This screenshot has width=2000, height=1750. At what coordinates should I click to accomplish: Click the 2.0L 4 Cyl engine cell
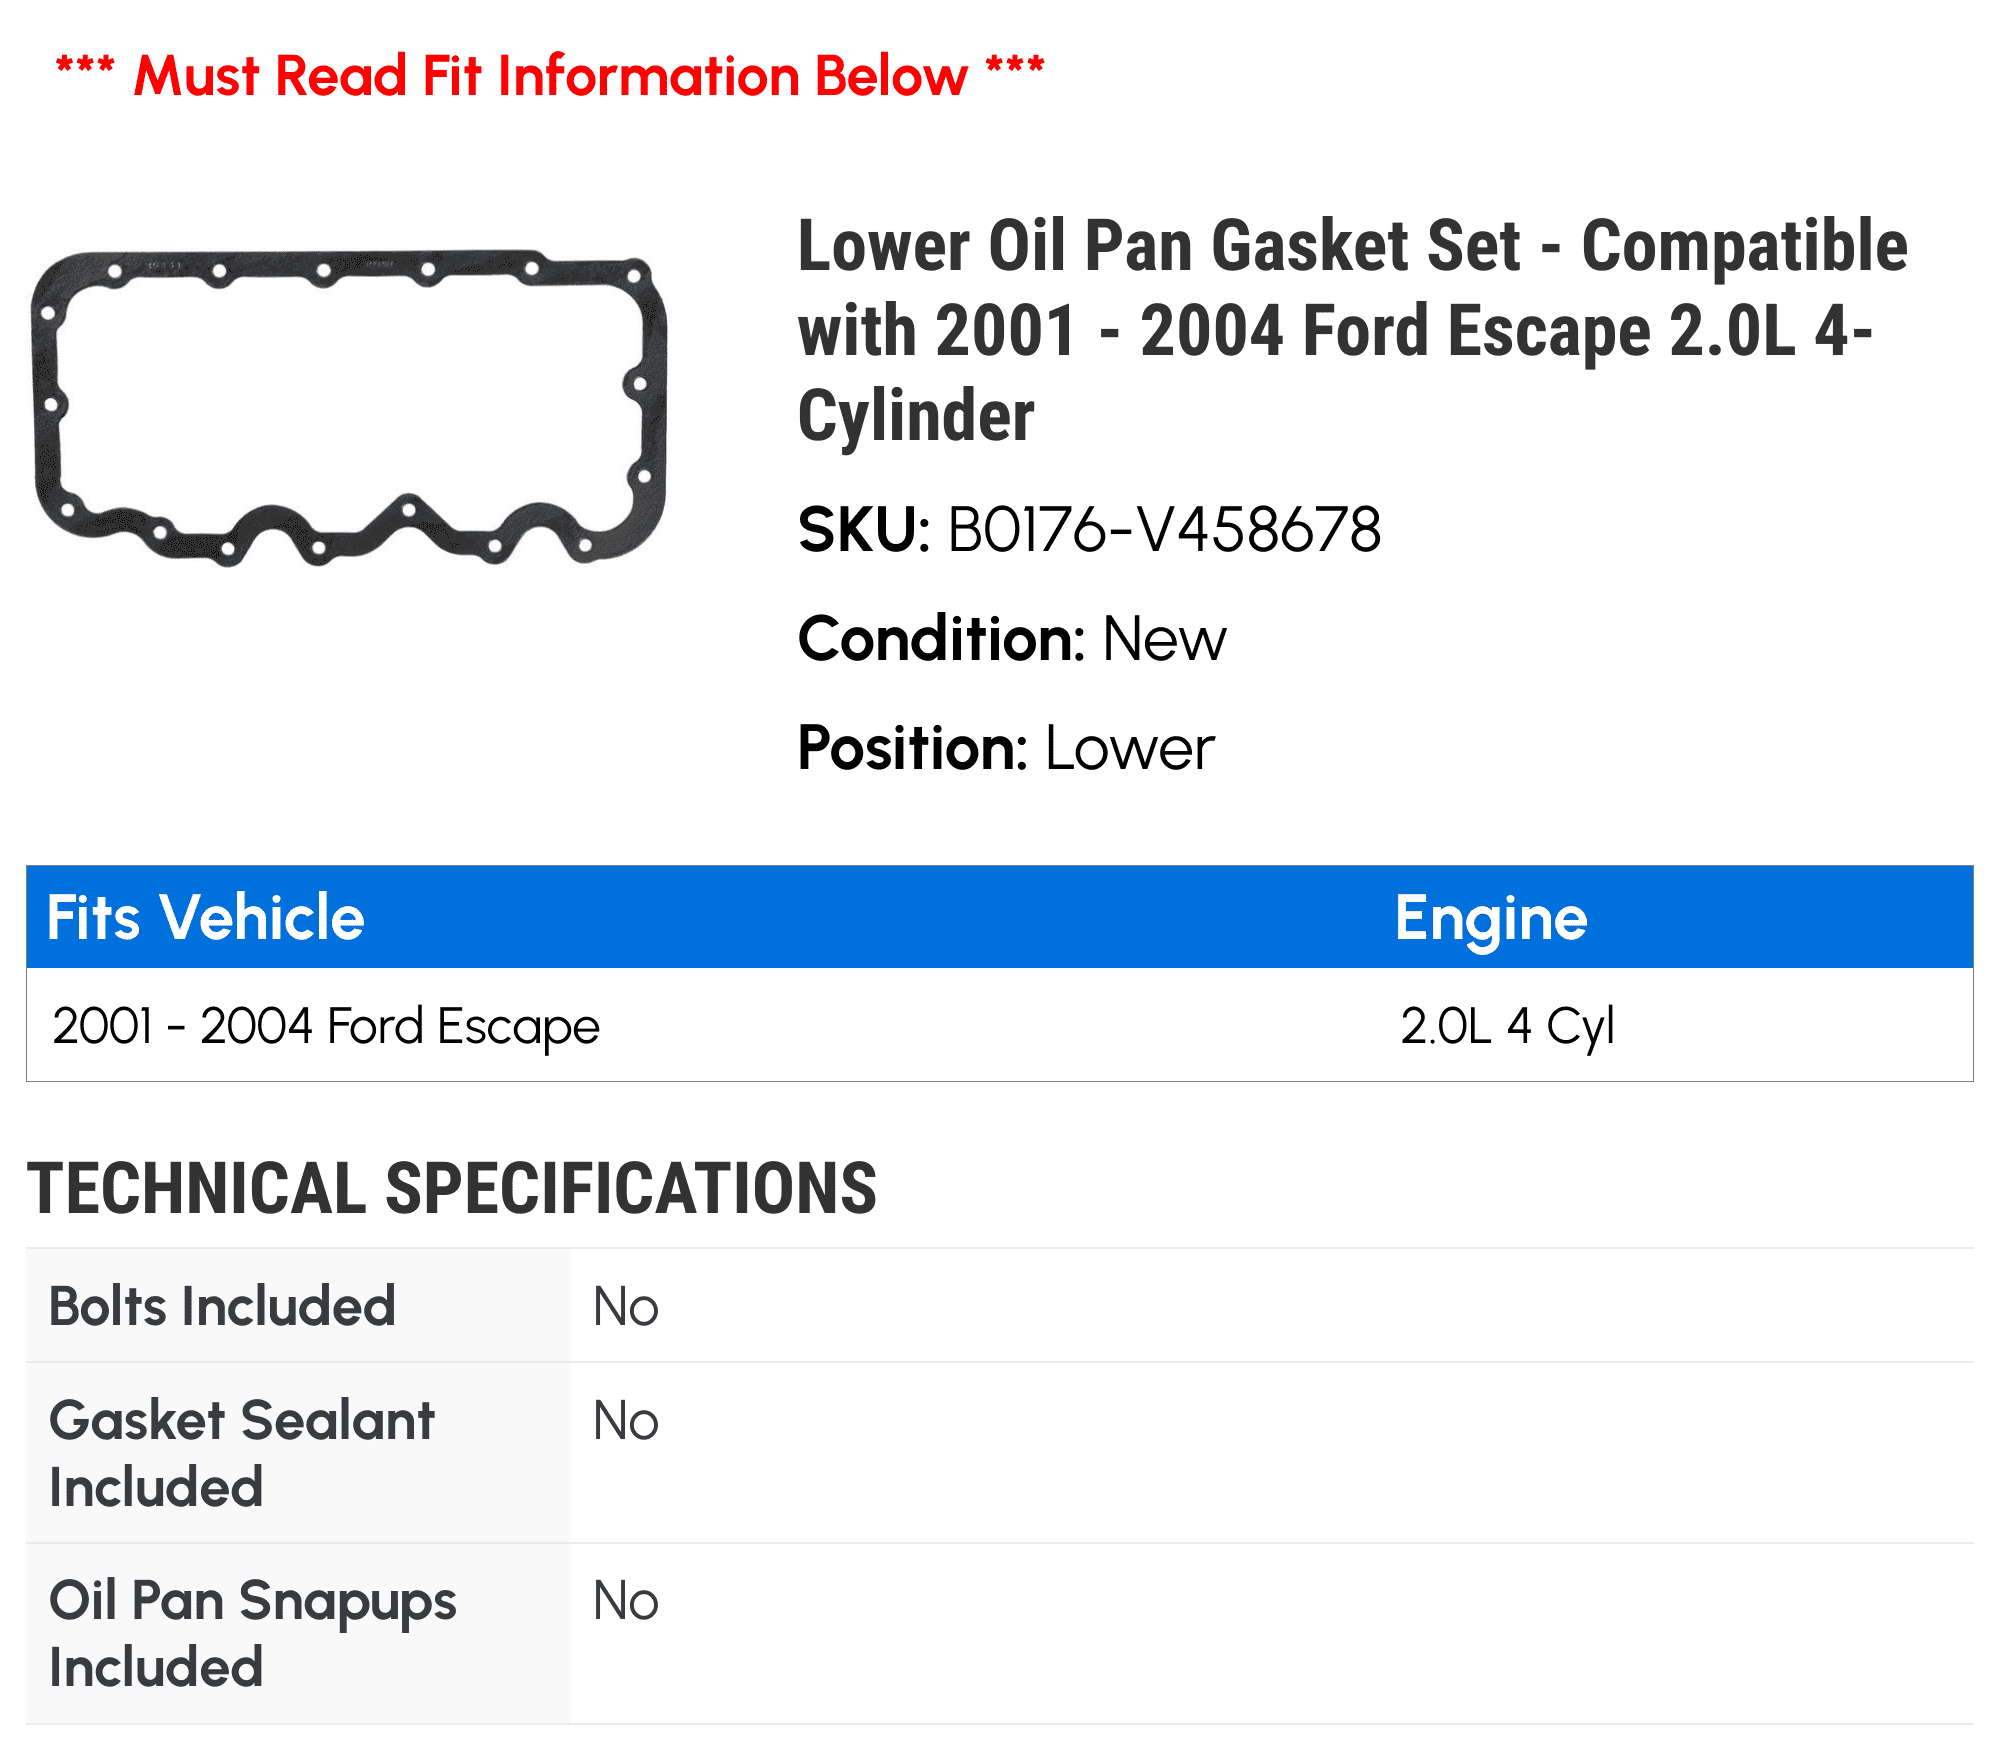[x=1507, y=1027]
